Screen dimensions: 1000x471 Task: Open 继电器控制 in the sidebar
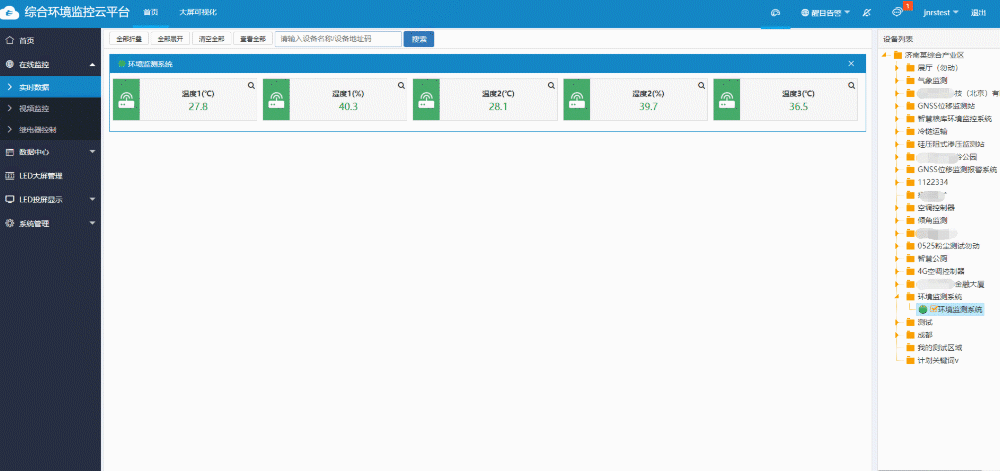(x=50, y=130)
